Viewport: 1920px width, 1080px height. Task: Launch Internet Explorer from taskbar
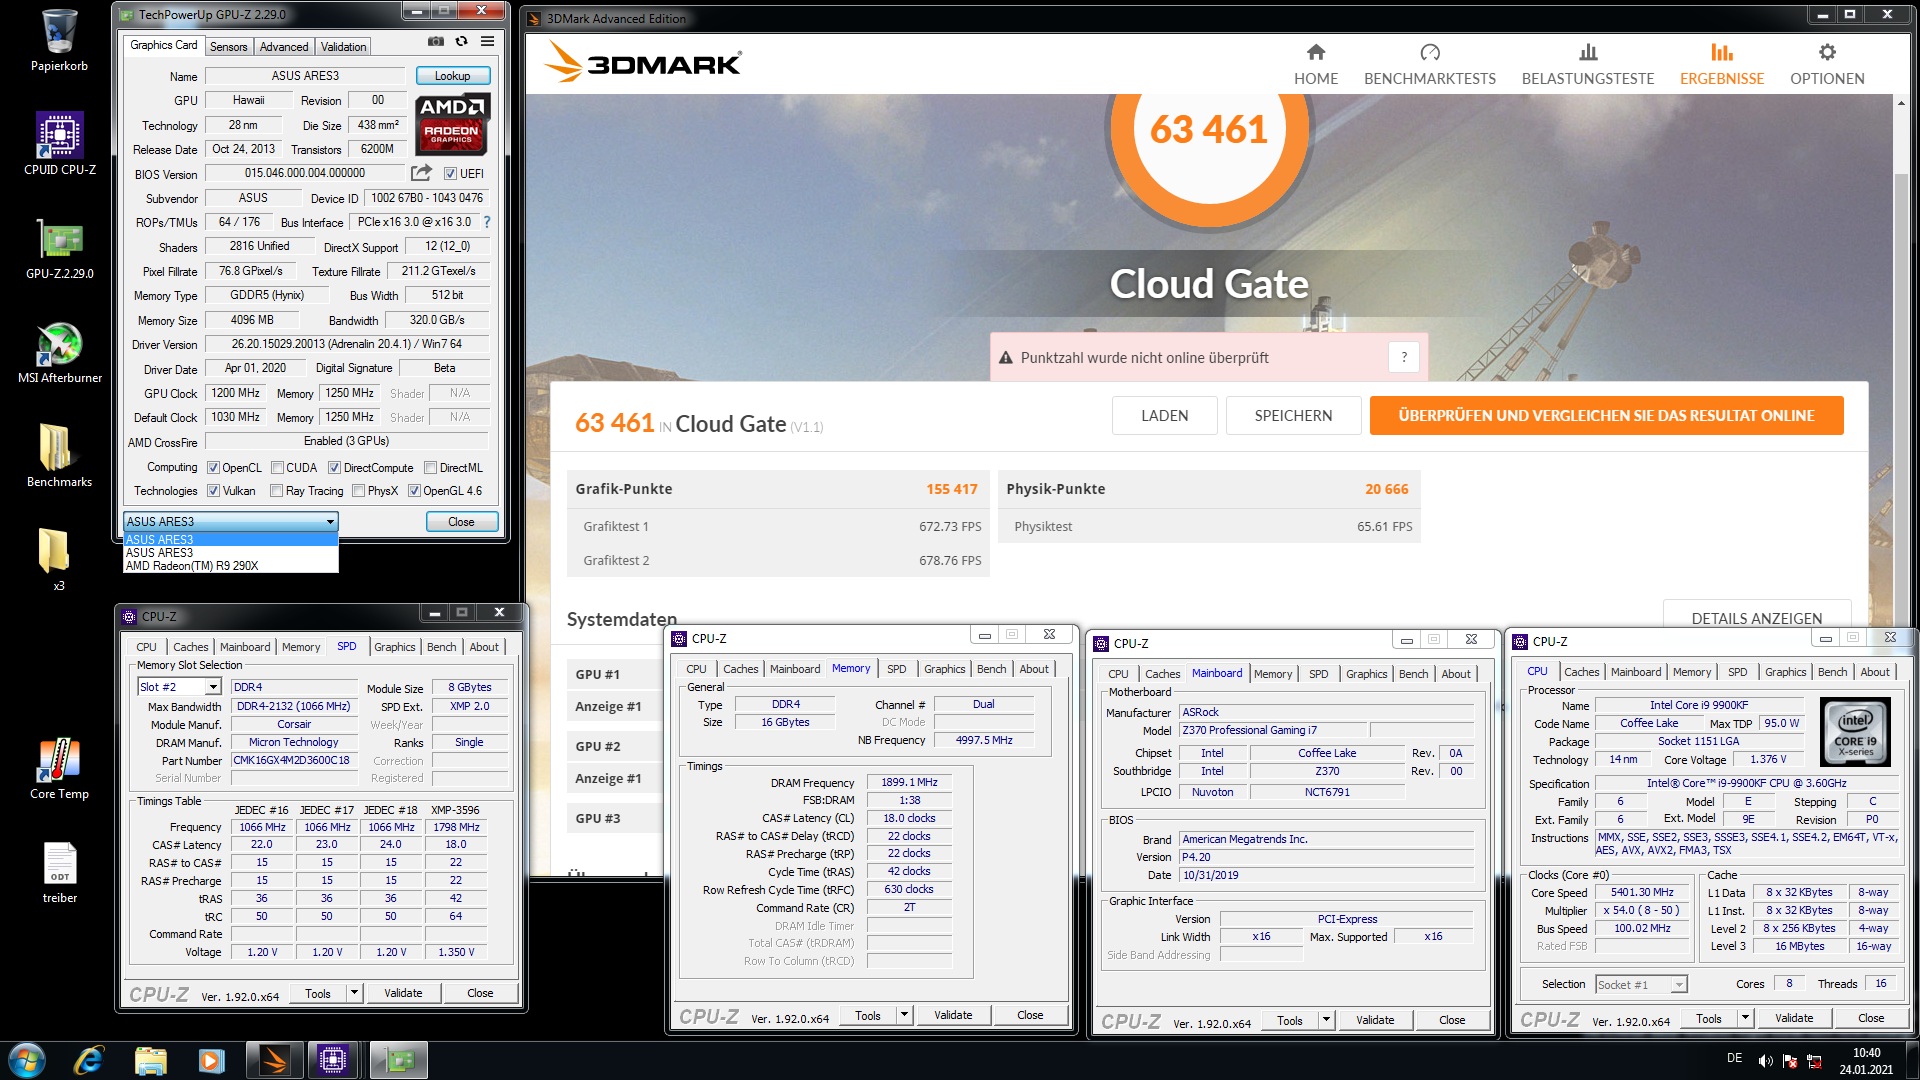89,1059
